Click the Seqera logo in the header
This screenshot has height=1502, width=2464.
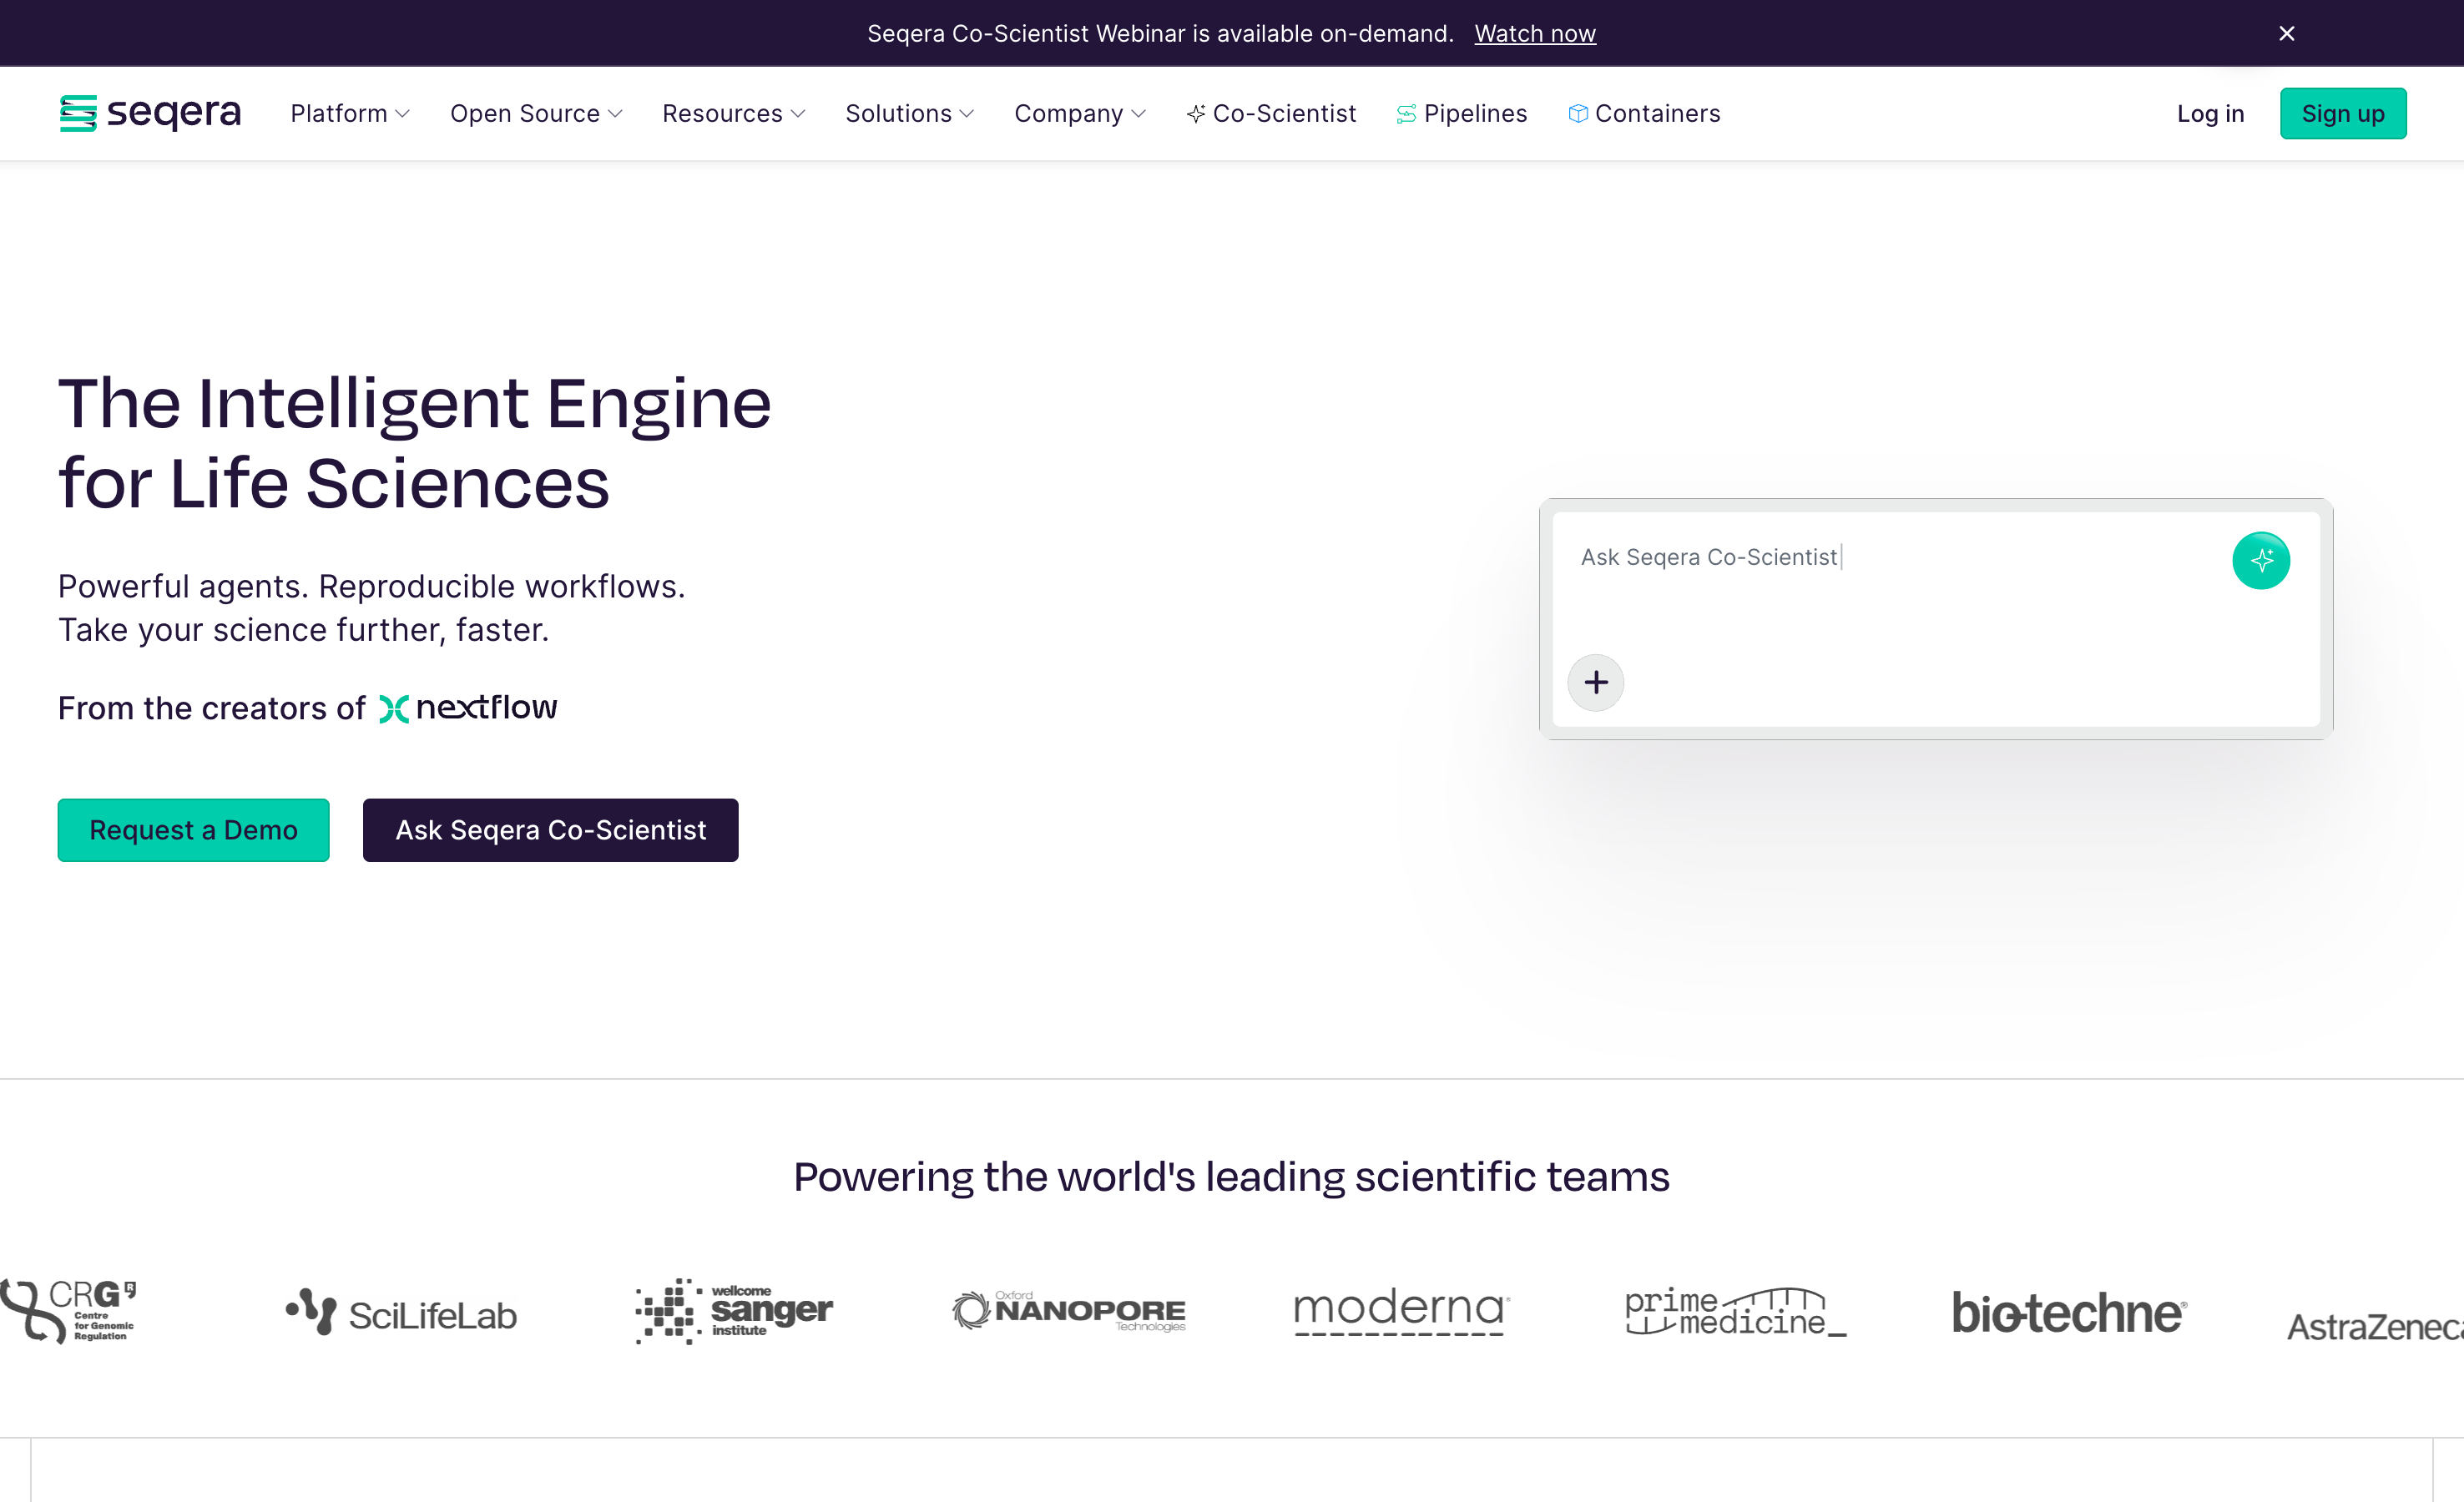pyautogui.click(x=150, y=113)
